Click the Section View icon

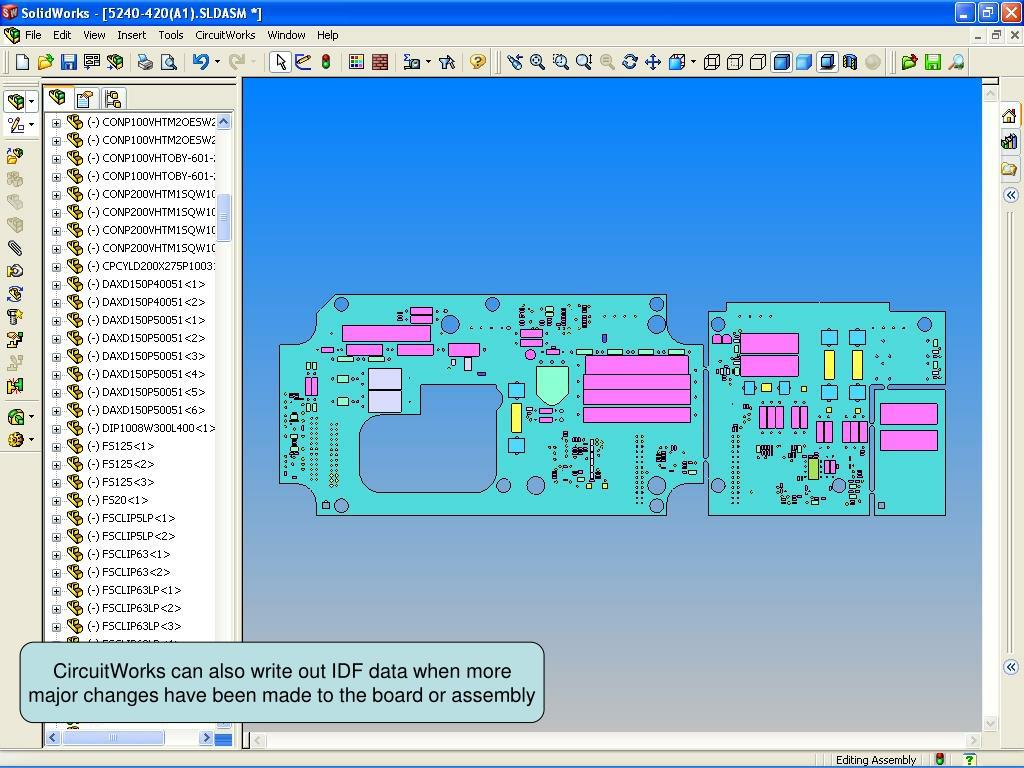click(850, 62)
